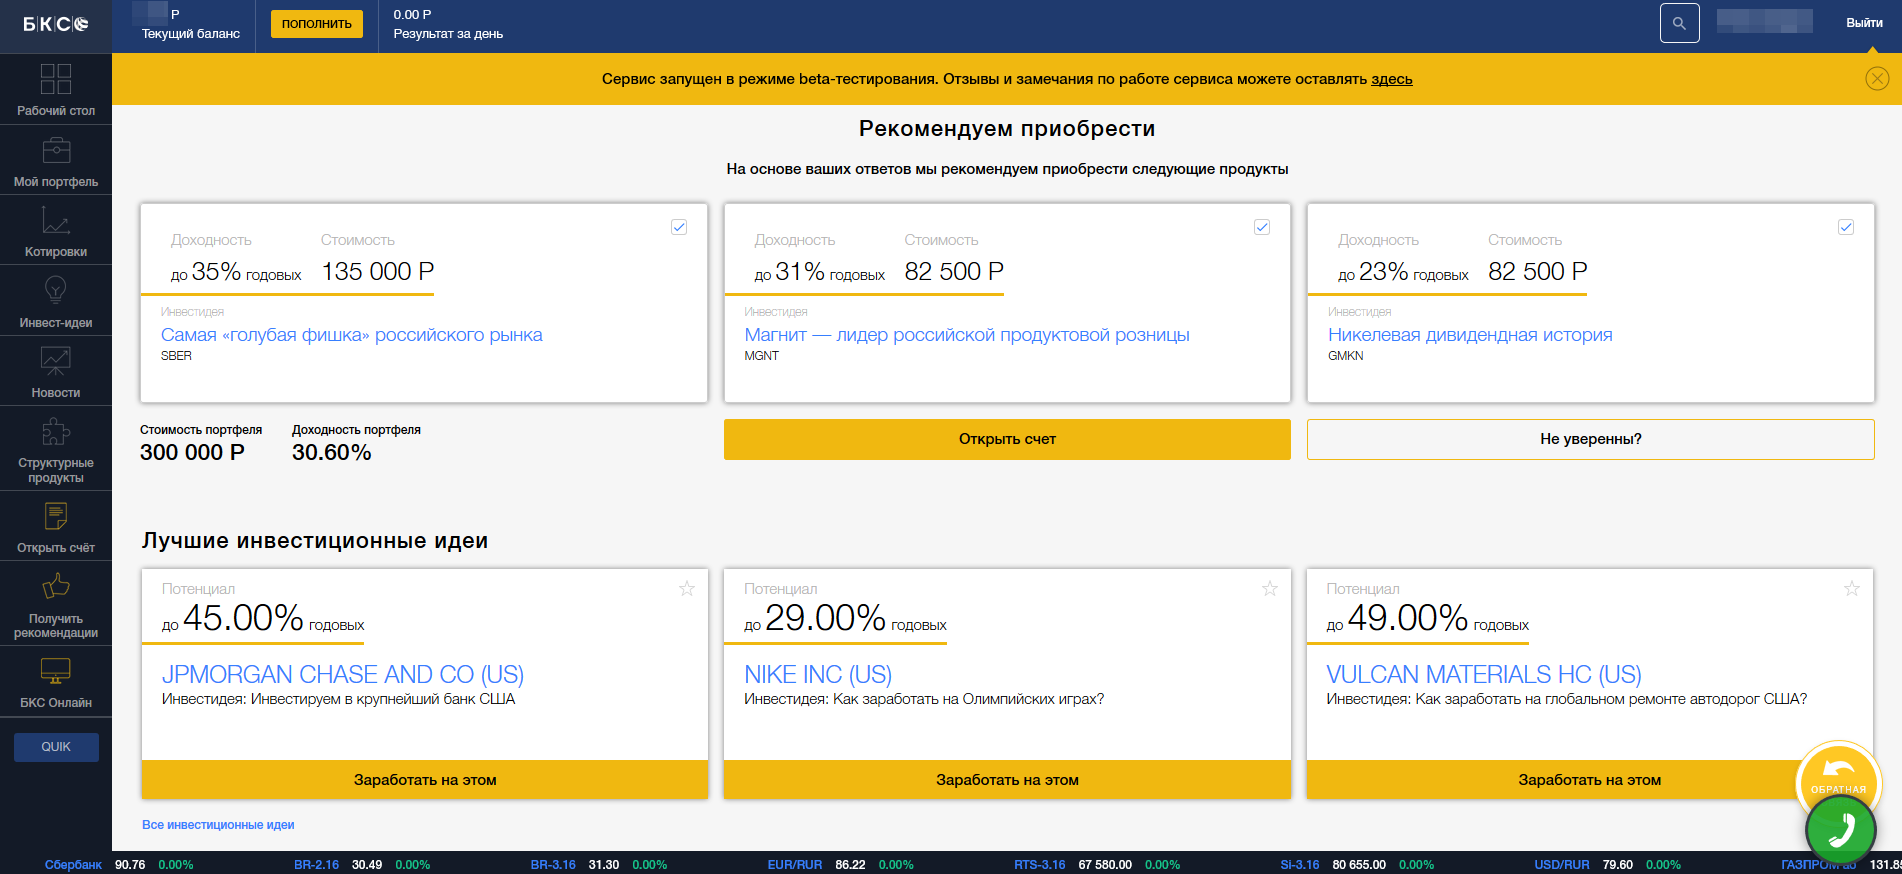
Task: Click the SBER ticker label
Action: click(176, 356)
